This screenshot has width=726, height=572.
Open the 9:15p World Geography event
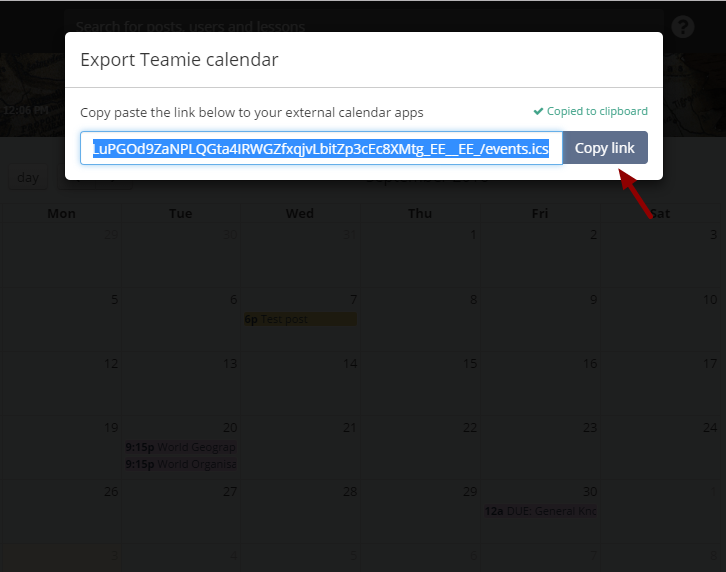(x=181, y=447)
